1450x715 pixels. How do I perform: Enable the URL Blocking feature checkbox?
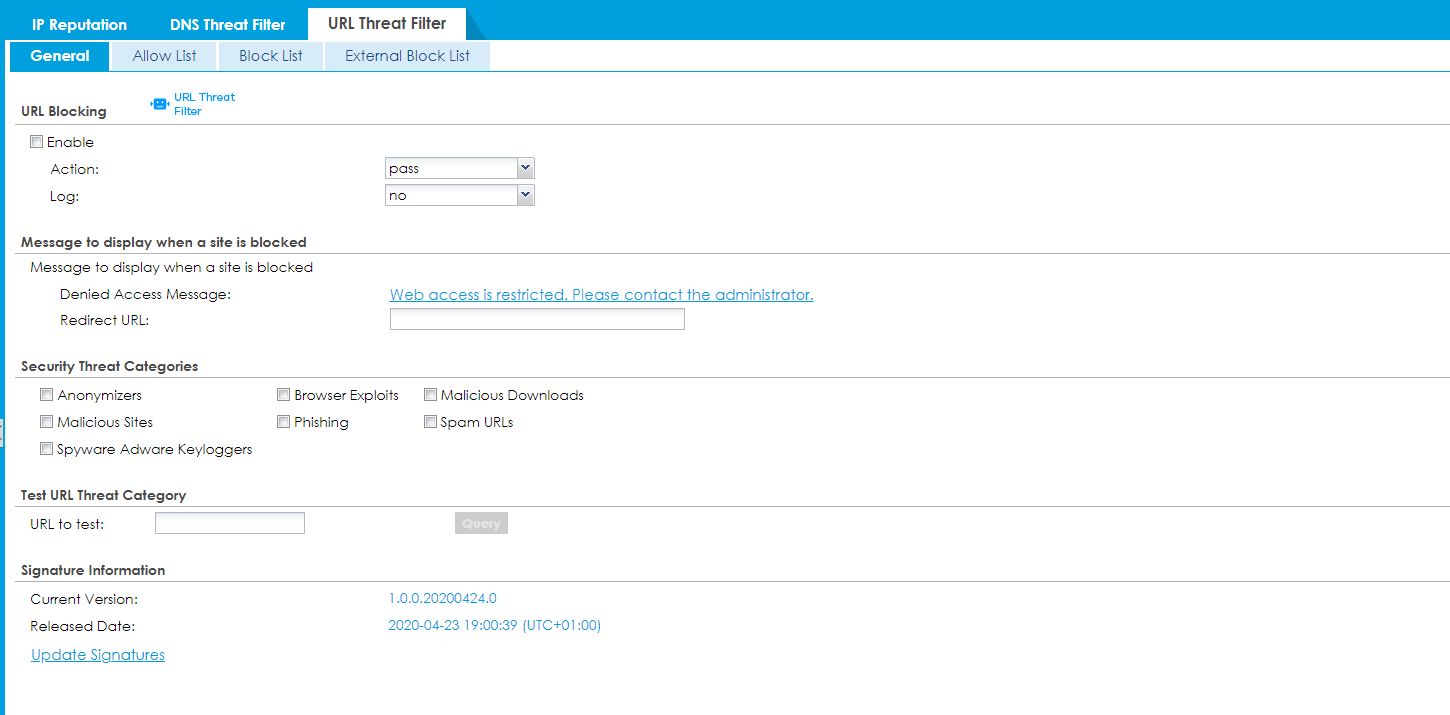pyautogui.click(x=36, y=141)
